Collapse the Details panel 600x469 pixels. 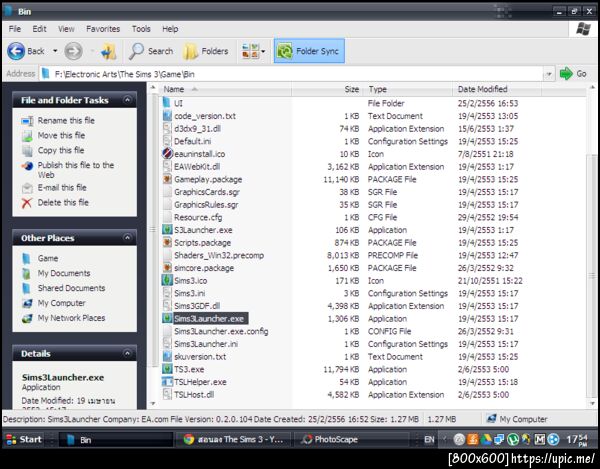click(127, 353)
